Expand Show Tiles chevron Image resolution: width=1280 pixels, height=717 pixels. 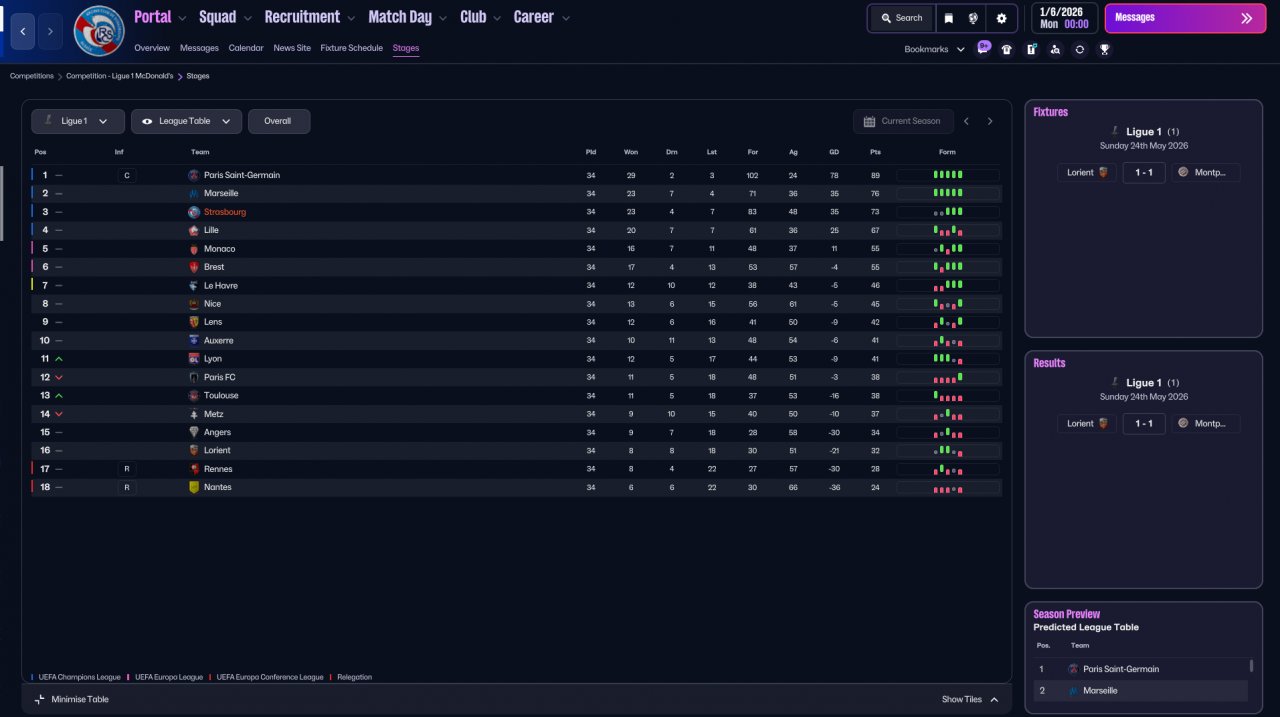click(994, 699)
